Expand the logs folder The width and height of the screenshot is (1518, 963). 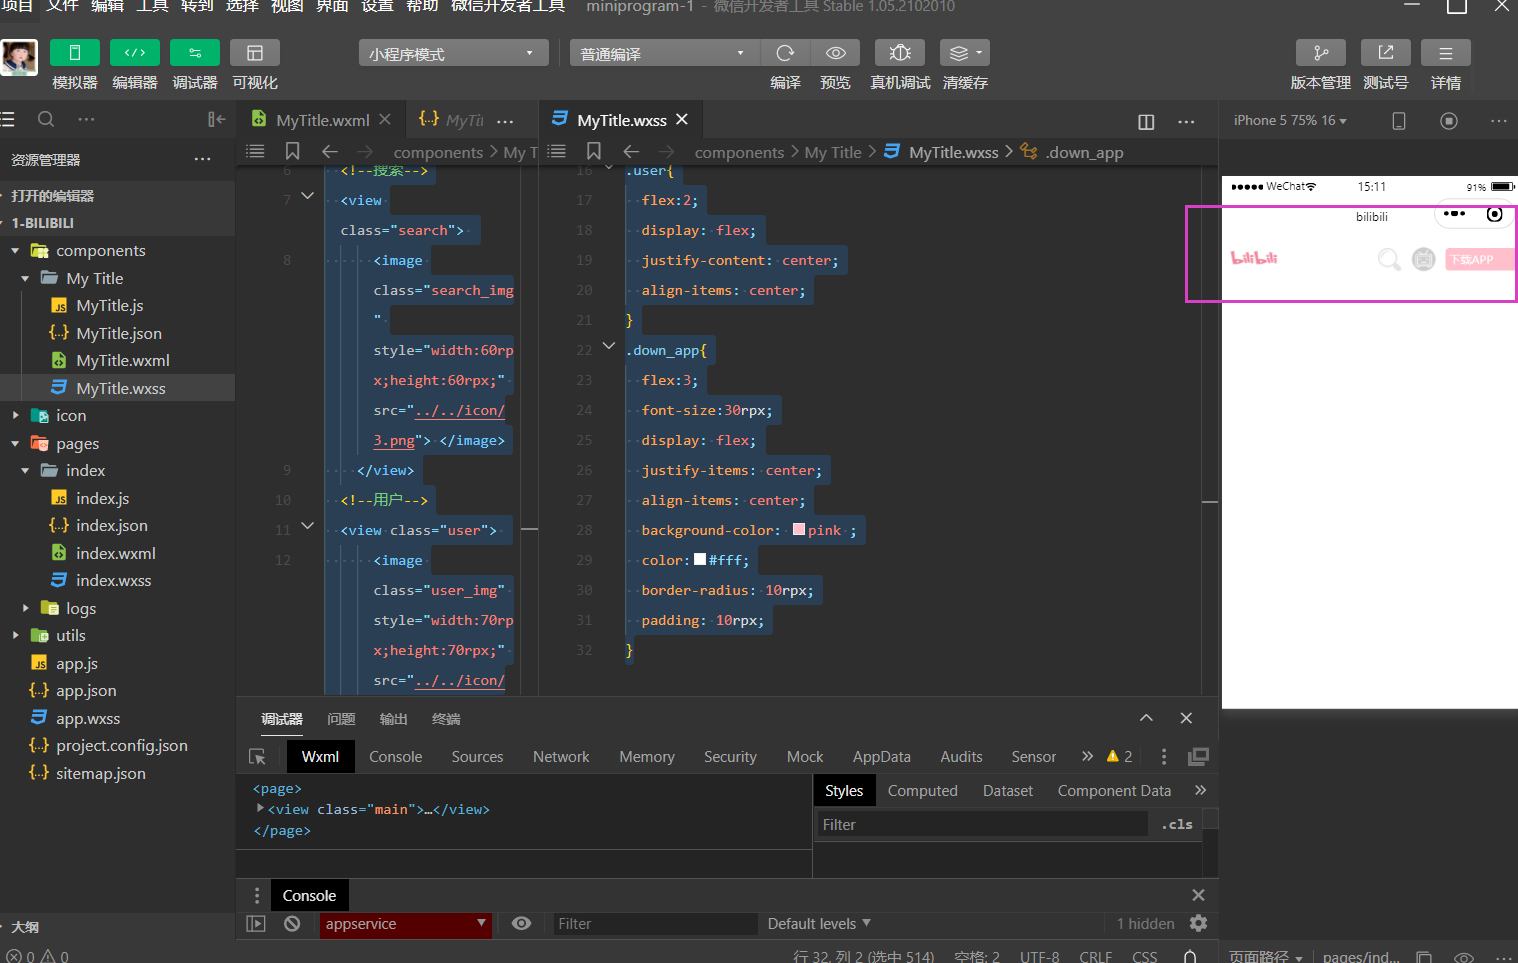coord(25,608)
